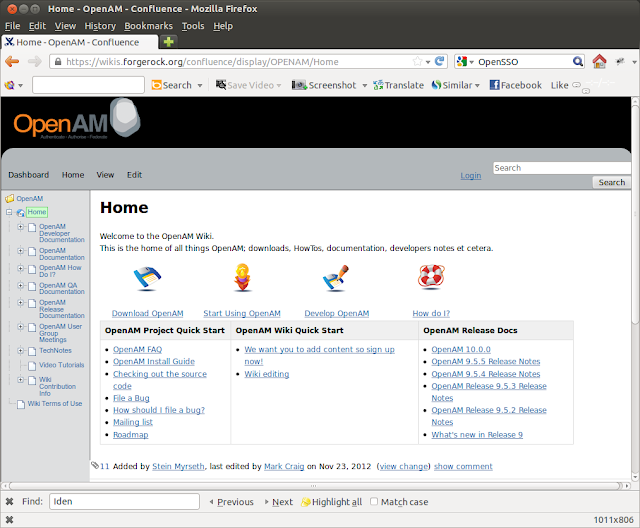The width and height of the screenshot is (640, 528).
Task: Expand the OpenAM Documentation tree node
Action: click(20, 251)
